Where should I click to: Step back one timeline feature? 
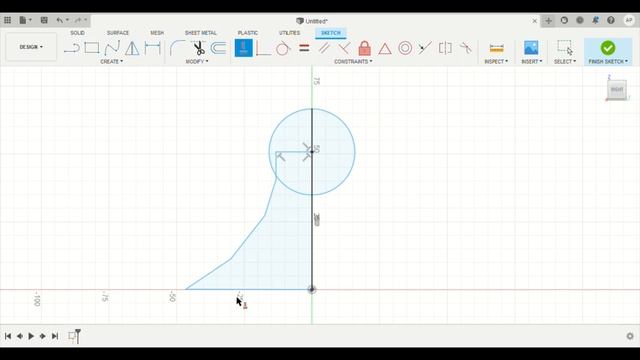coord(20,336)
